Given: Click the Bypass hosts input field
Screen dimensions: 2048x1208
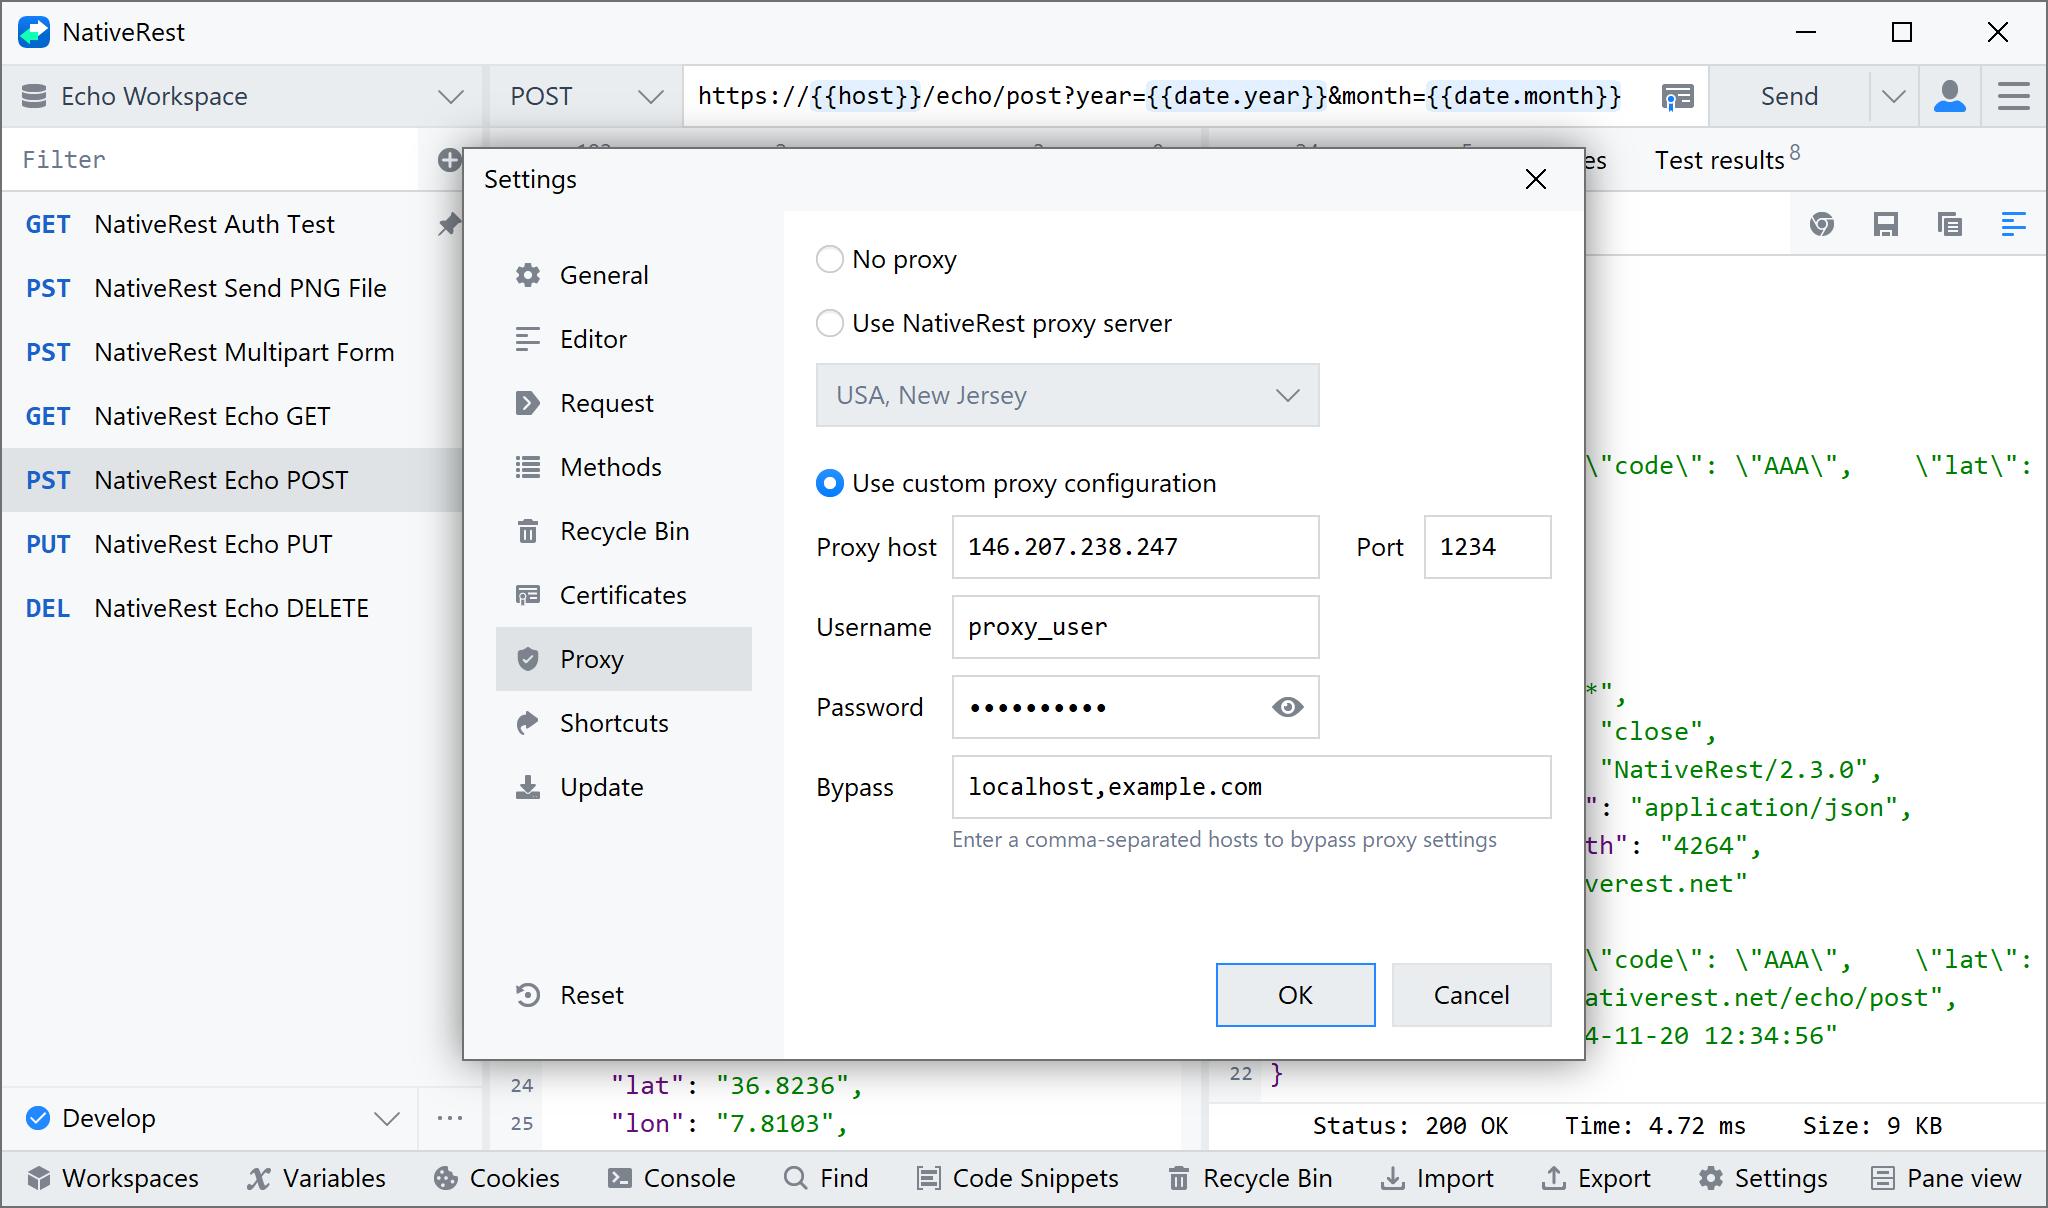Looking at the screenshot, I should coord(1250,787).
